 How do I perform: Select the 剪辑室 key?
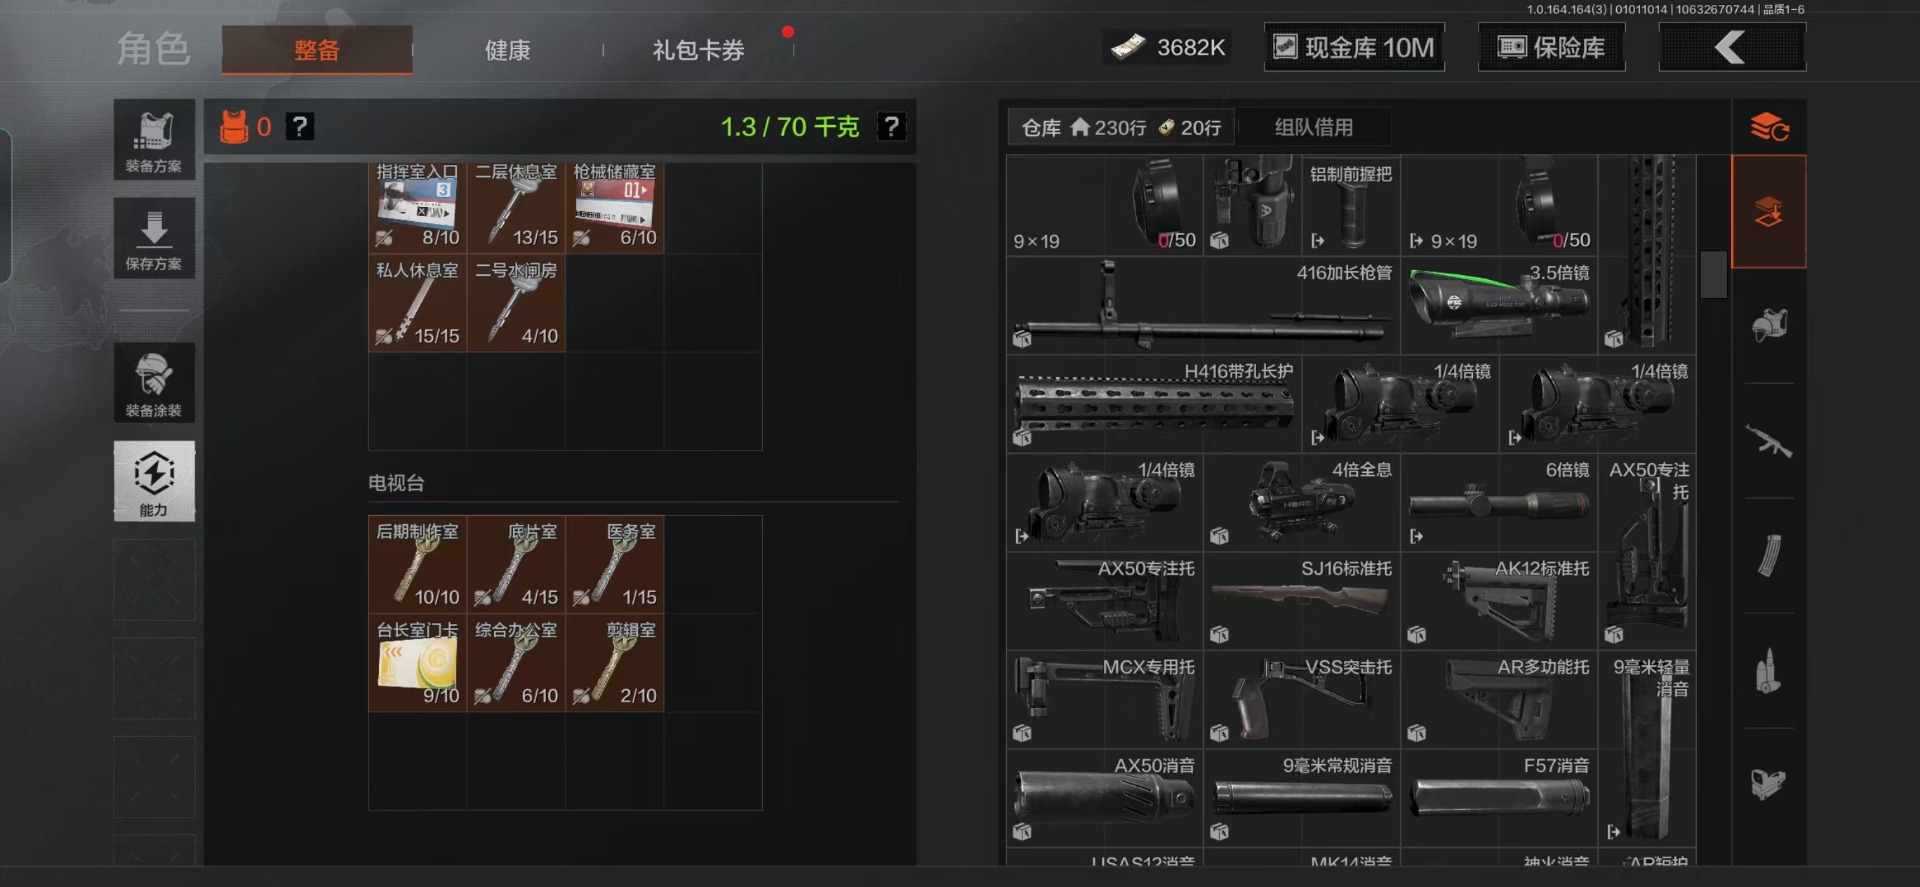tap(615, 663)
